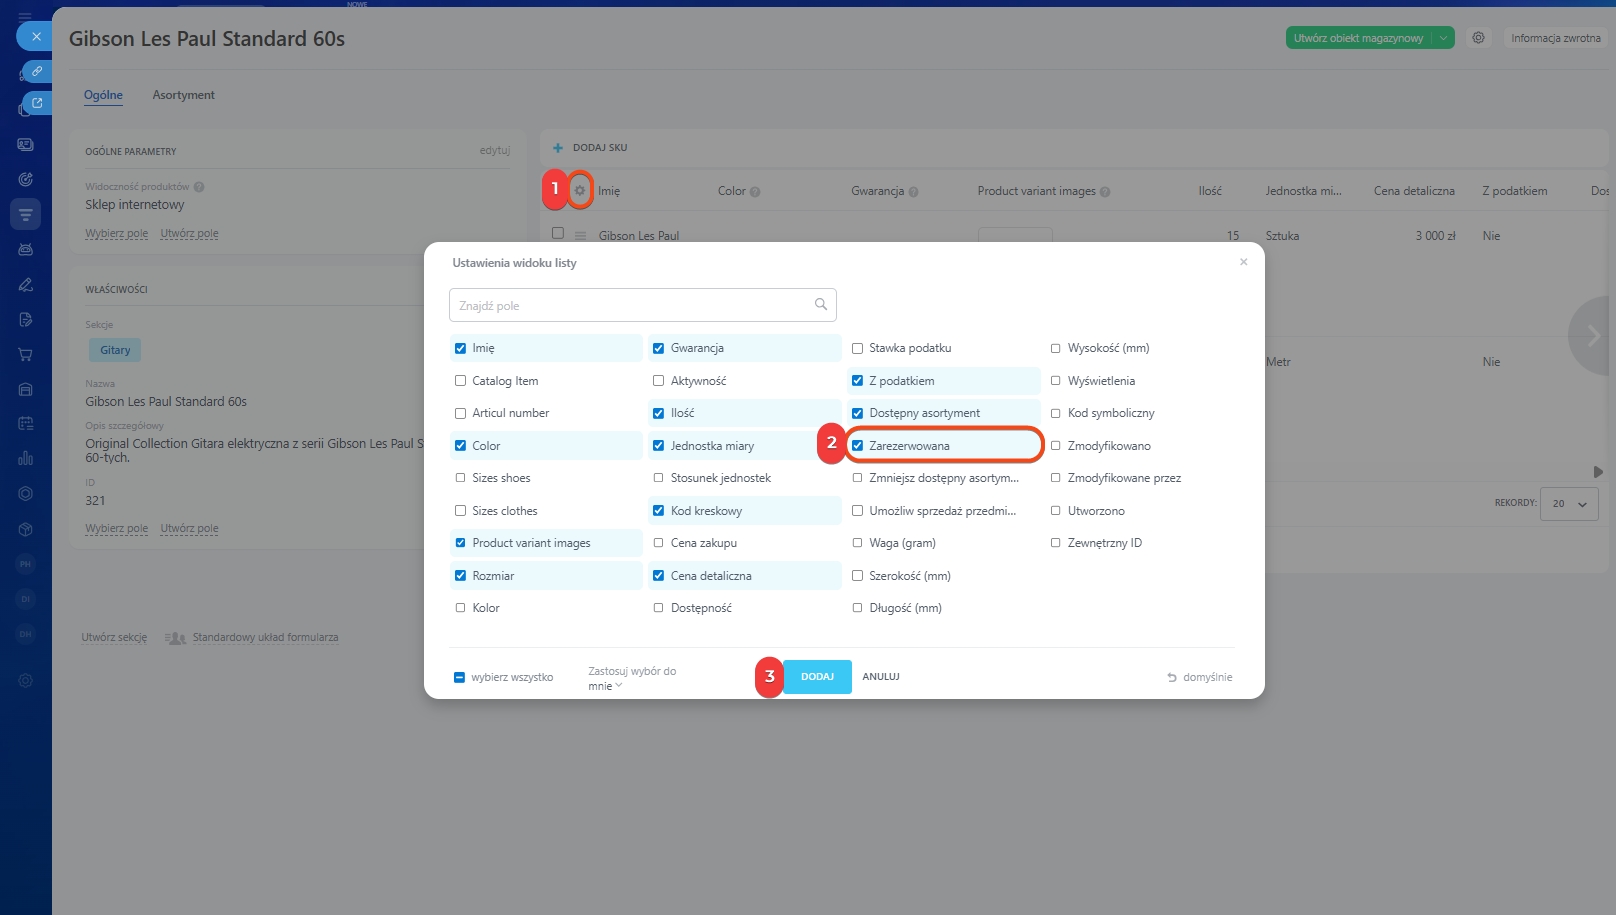1616x915 pixels.
Task: Uncheck the Kod kreskowy checkbox
Action: [658, 511]
